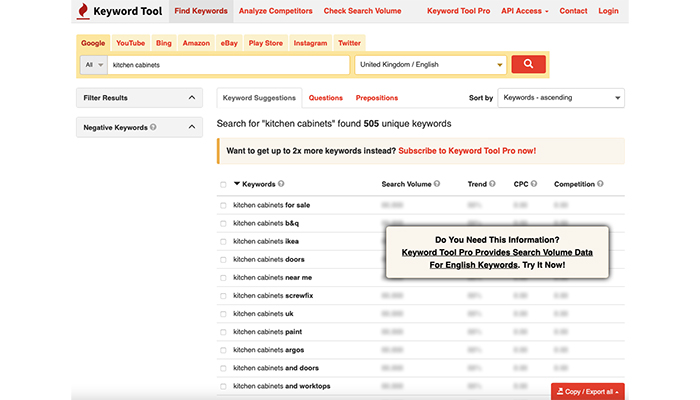Open the United Kingdom / English dropdown
Screen dimensions: 700x400
(x=430, y=65)
